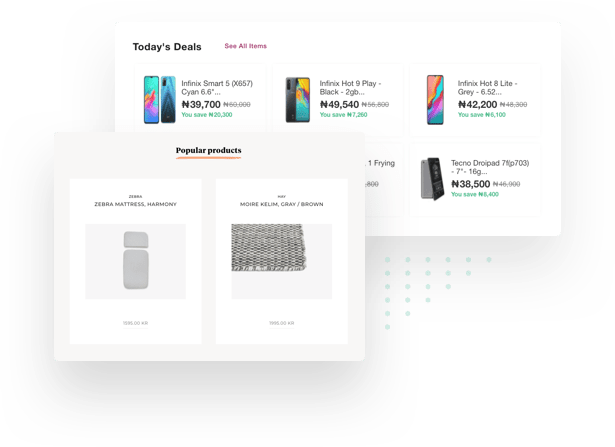Click the Infinix Hot 9 Play product title
The height and width of the screenshot is (447, 615).
click(352, 88)
